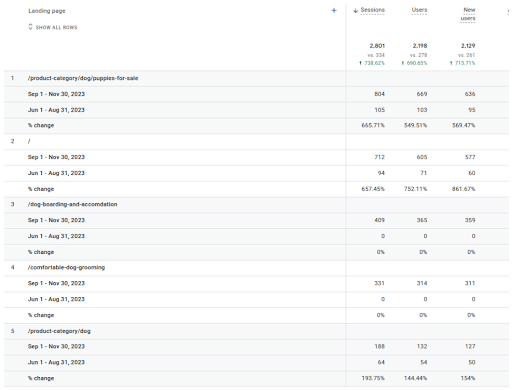Click sessions value 409 for dog-boarding
This screenshot has width=512, height=390.
[x=379, y=220]
